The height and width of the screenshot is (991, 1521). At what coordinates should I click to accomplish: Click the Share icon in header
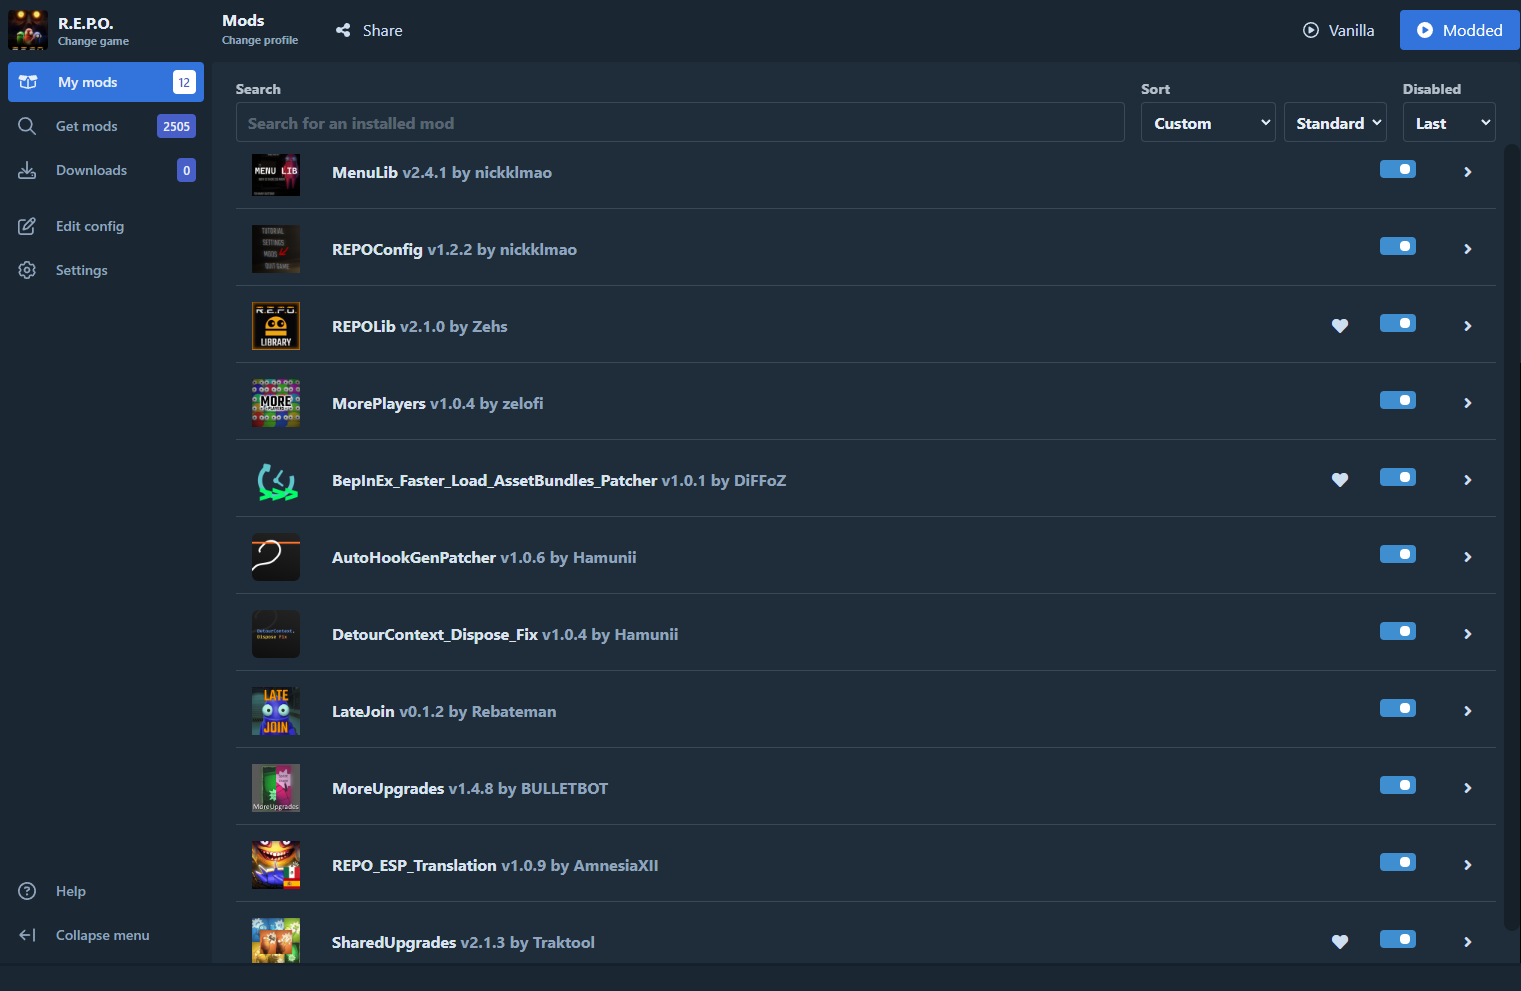click(343, 30)
